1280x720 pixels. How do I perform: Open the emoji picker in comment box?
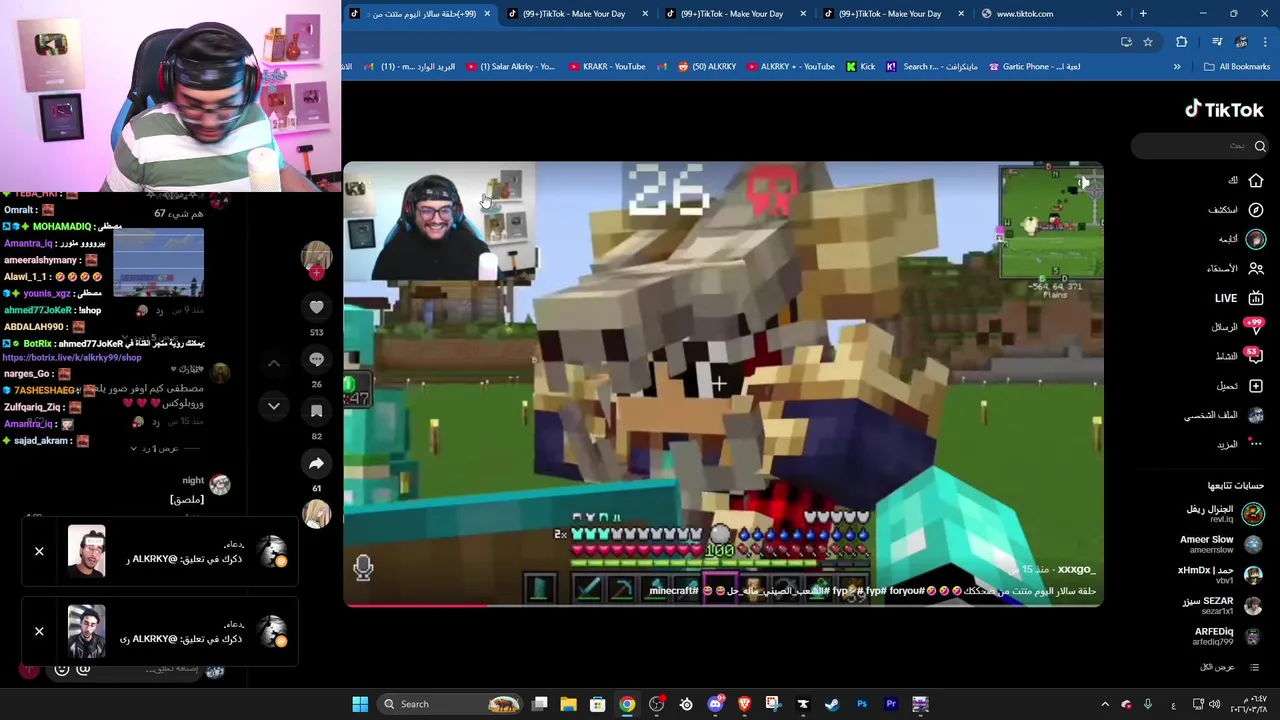[x=62, y=669]
